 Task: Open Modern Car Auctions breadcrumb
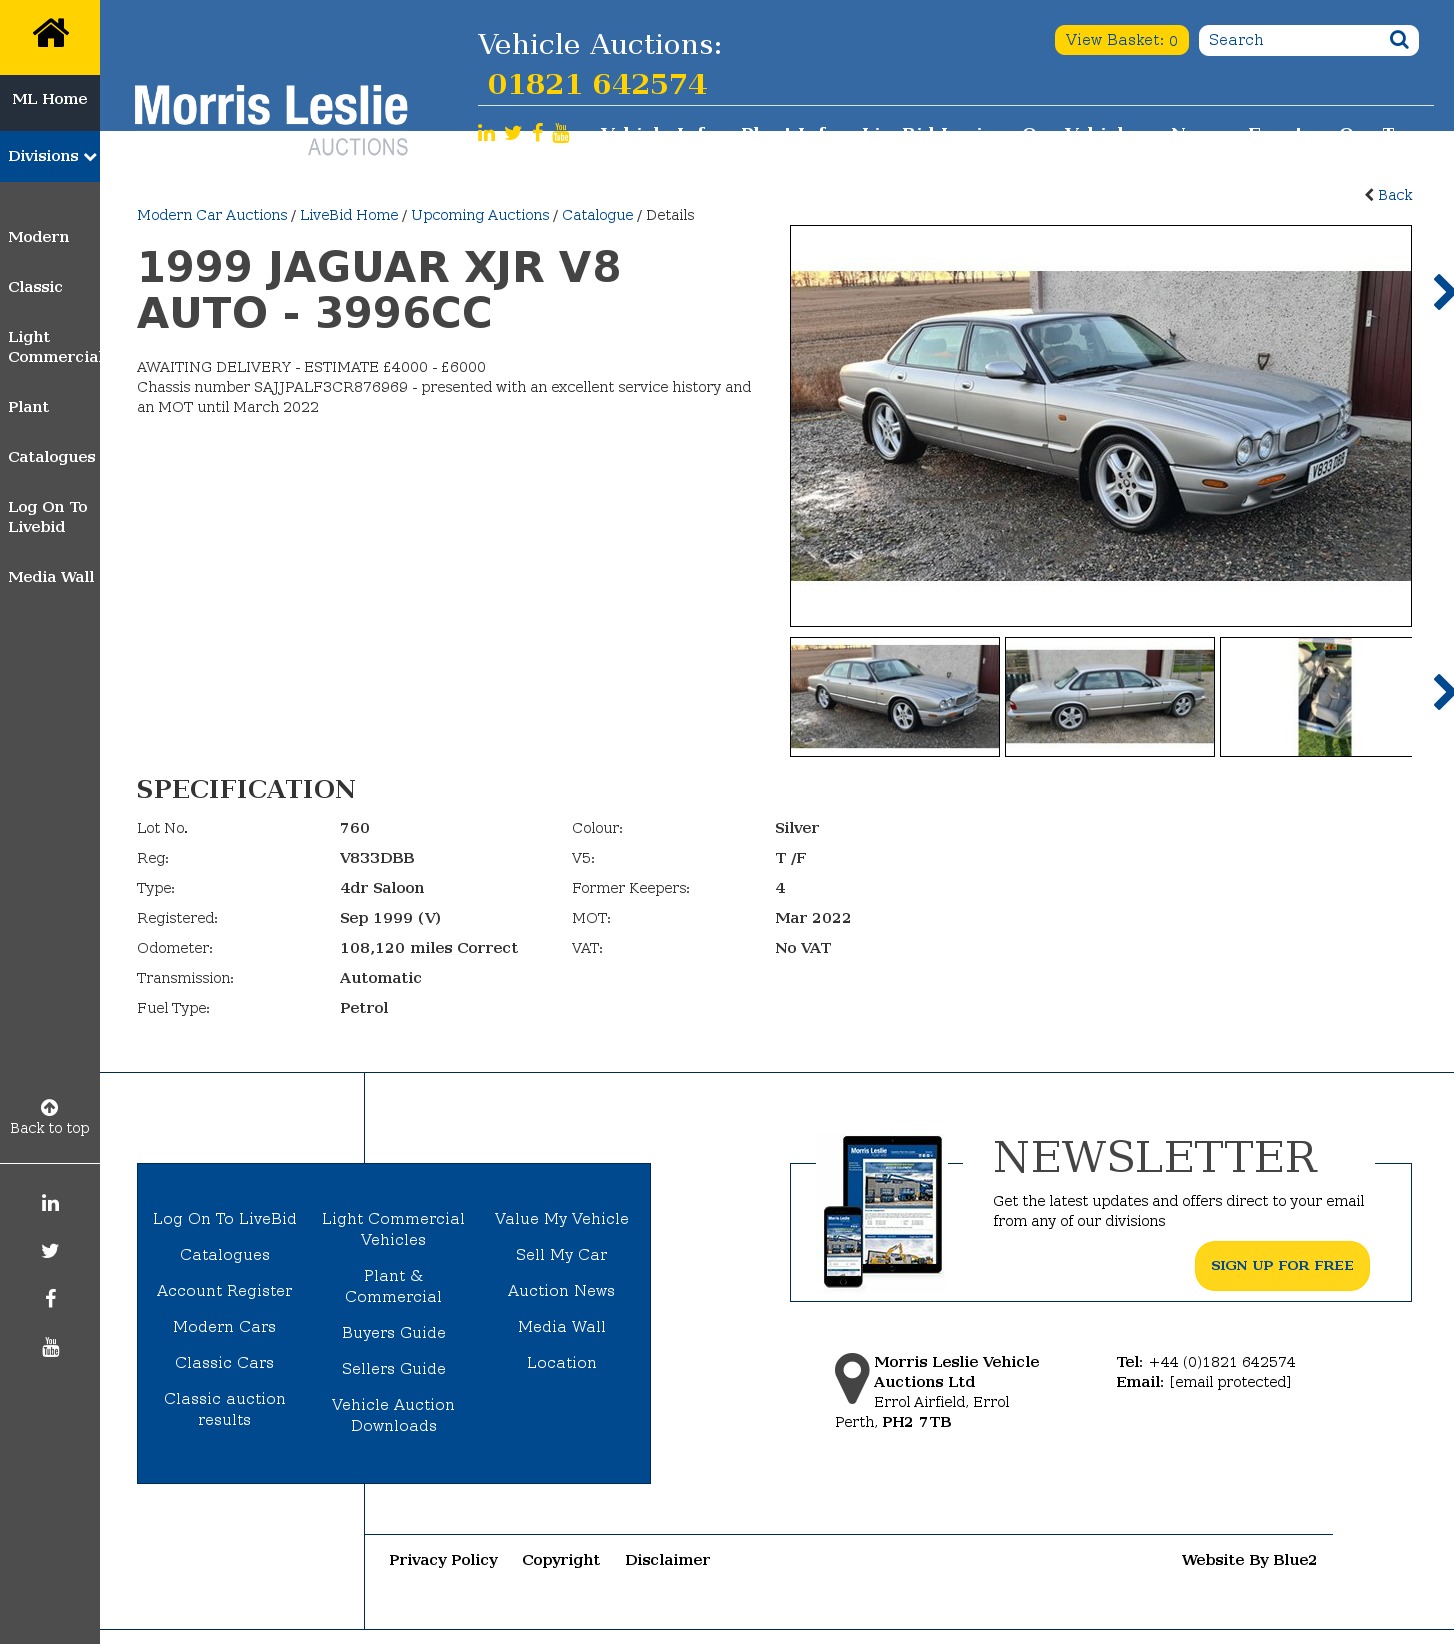(212, 215)
